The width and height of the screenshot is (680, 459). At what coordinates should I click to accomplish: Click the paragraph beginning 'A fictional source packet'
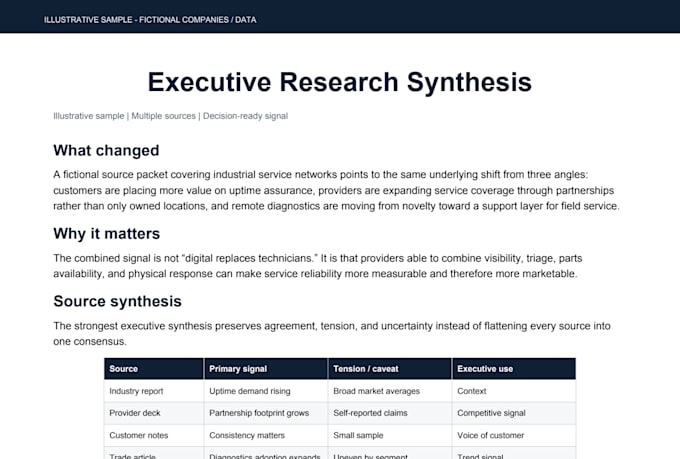coord(337,190)
